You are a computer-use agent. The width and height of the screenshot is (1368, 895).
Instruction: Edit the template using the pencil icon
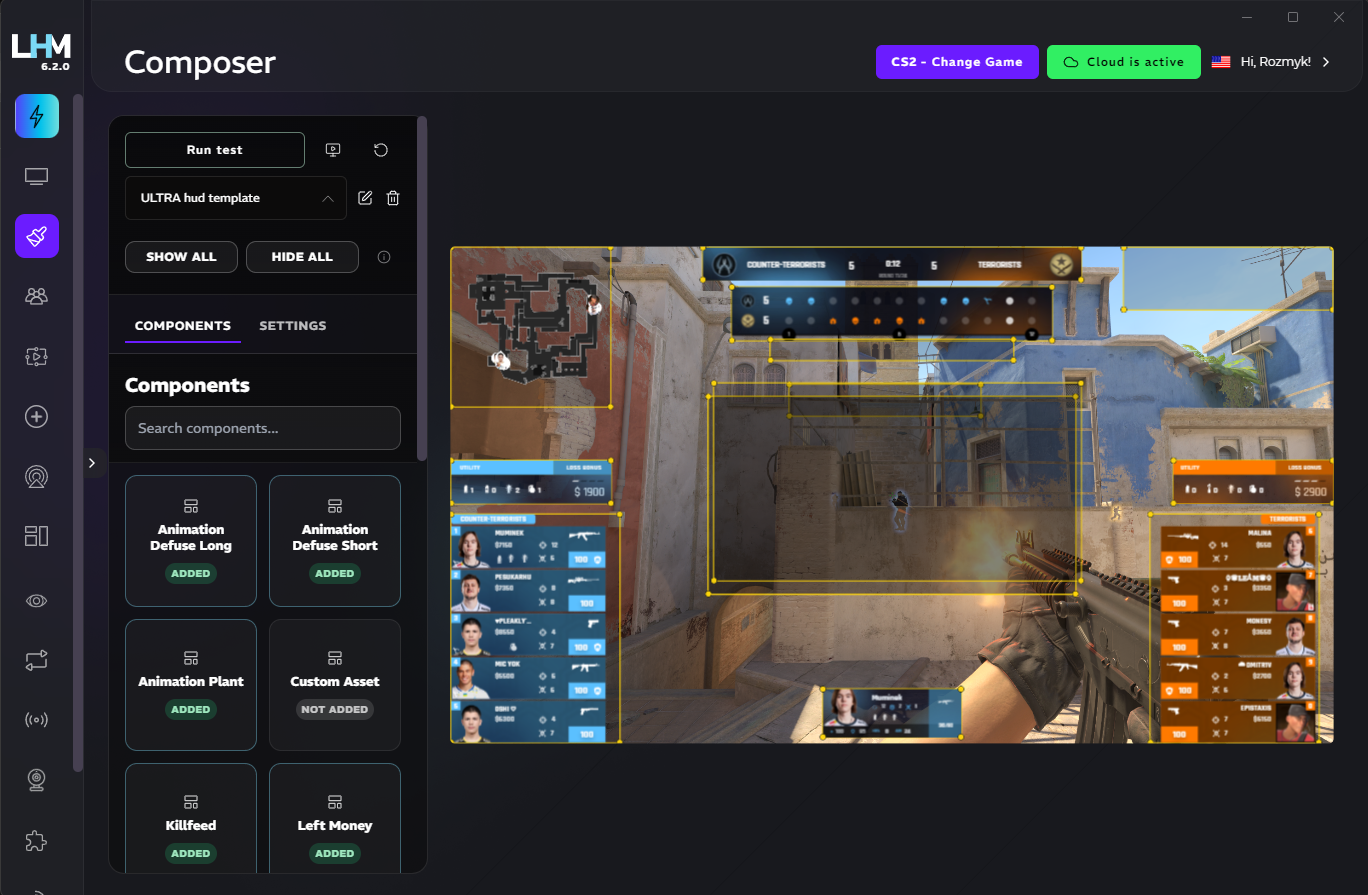[365, 197]
